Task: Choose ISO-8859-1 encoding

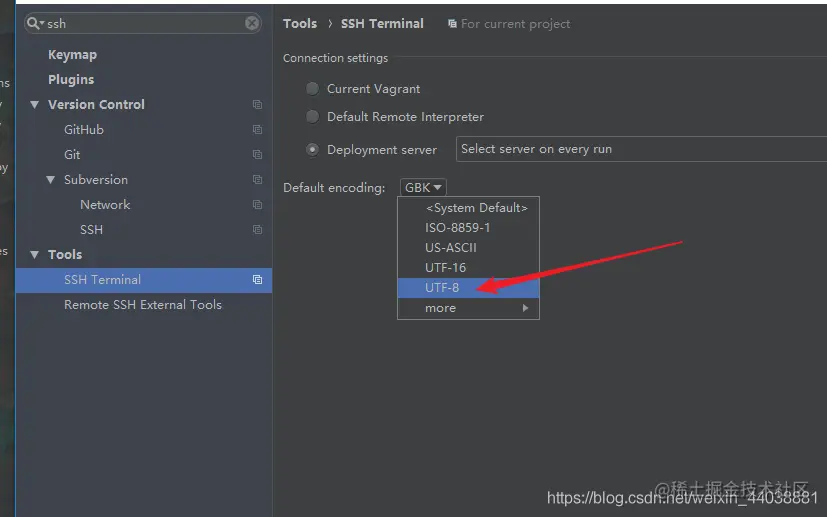Action: coord(468,228)
